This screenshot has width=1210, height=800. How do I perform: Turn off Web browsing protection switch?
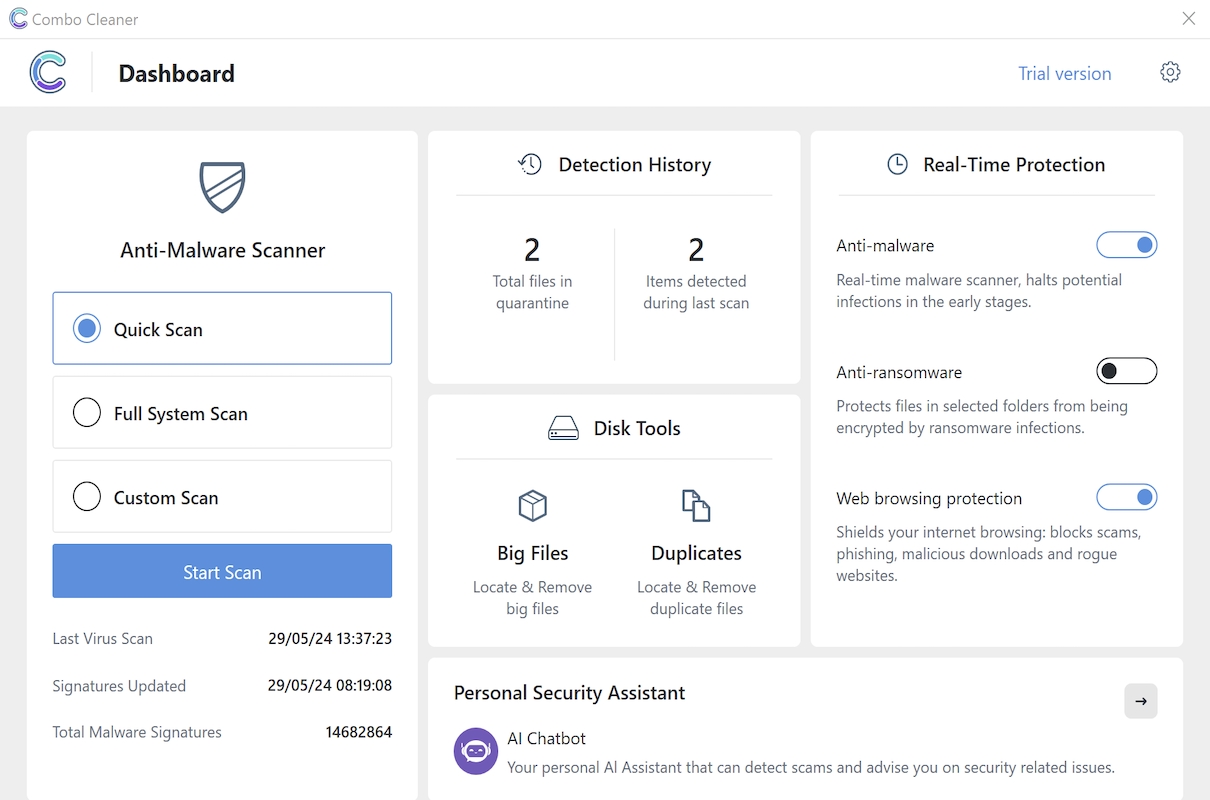[x=1127, y=497]
